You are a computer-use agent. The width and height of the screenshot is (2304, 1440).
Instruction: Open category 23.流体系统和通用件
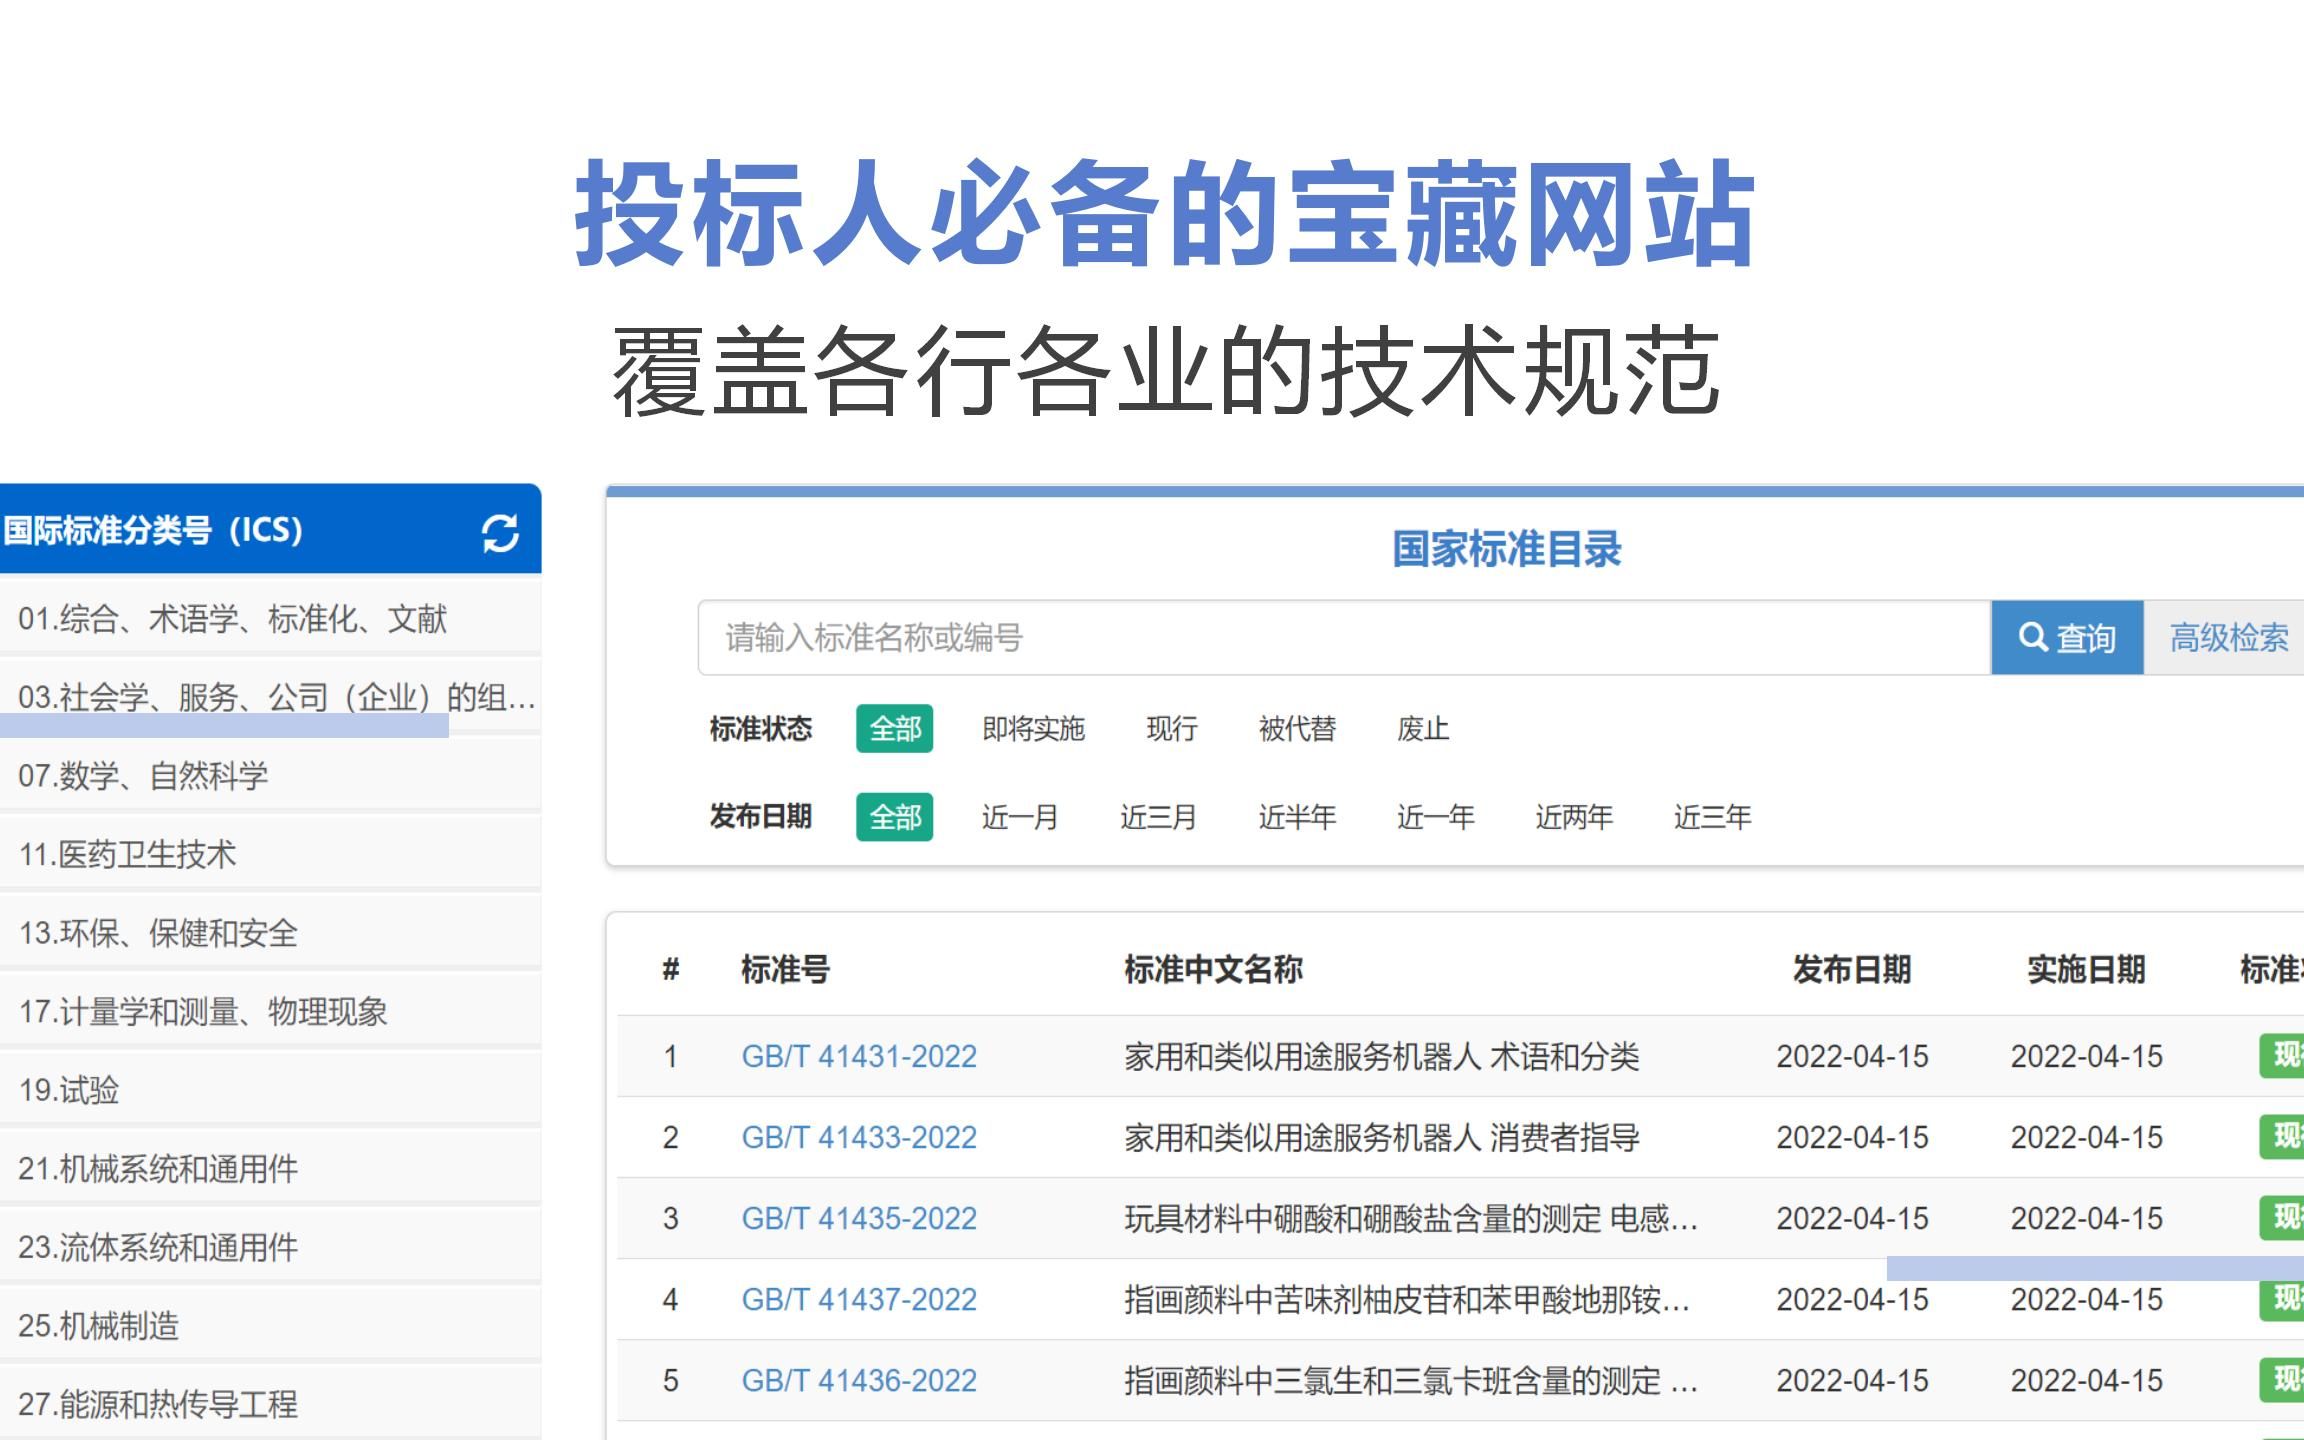[270, 1247]
